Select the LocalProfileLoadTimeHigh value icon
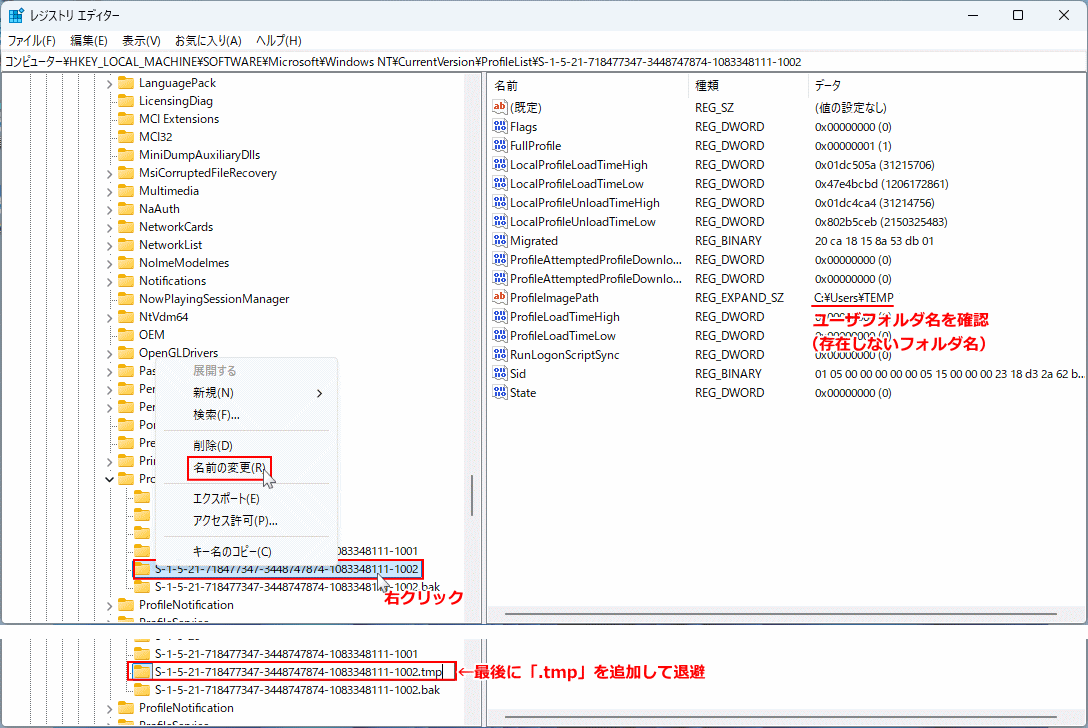 pyautogui.click(x=500, y=164)
